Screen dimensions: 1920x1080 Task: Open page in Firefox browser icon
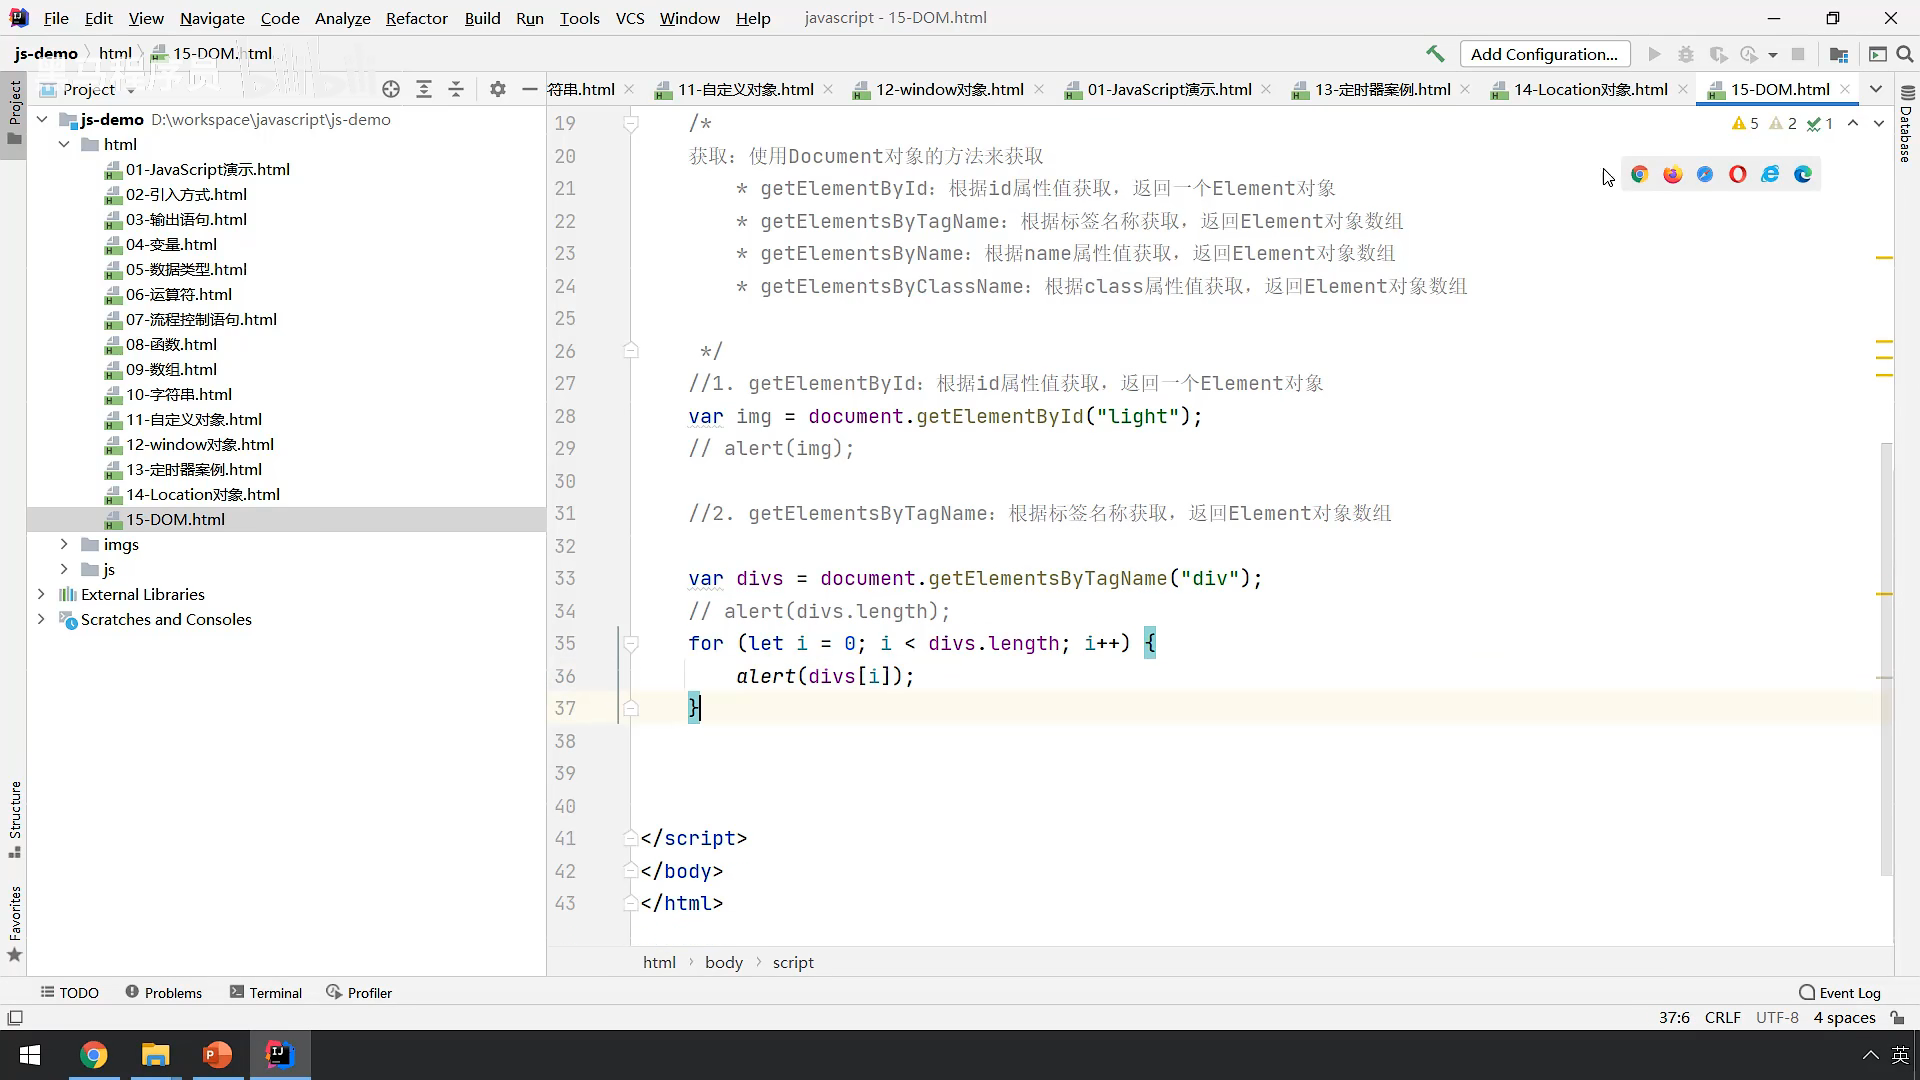pos(1673,174)
